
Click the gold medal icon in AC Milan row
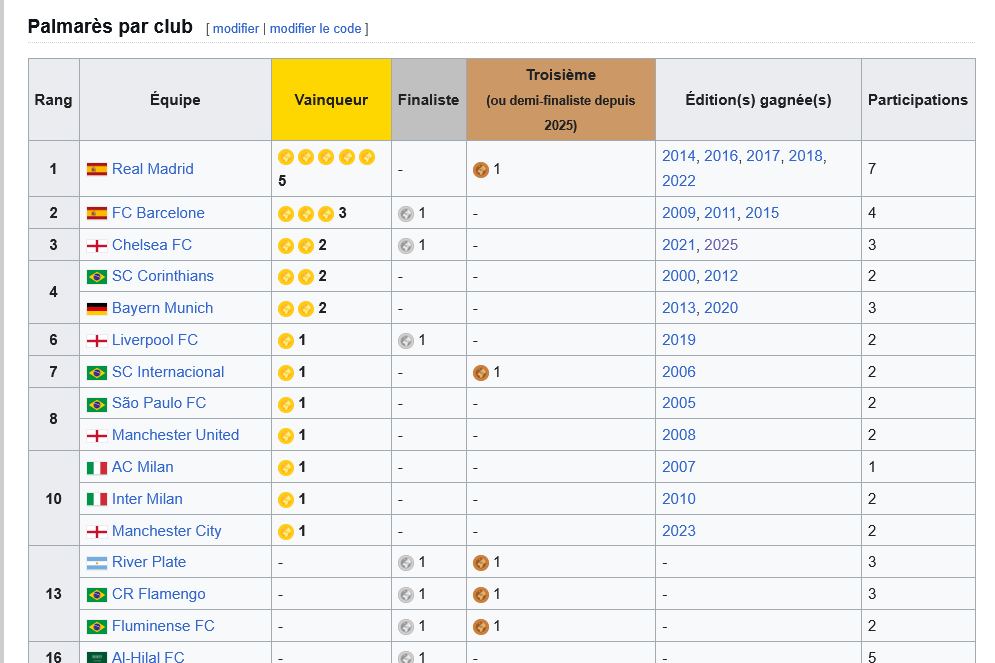(x=286, y=468)
